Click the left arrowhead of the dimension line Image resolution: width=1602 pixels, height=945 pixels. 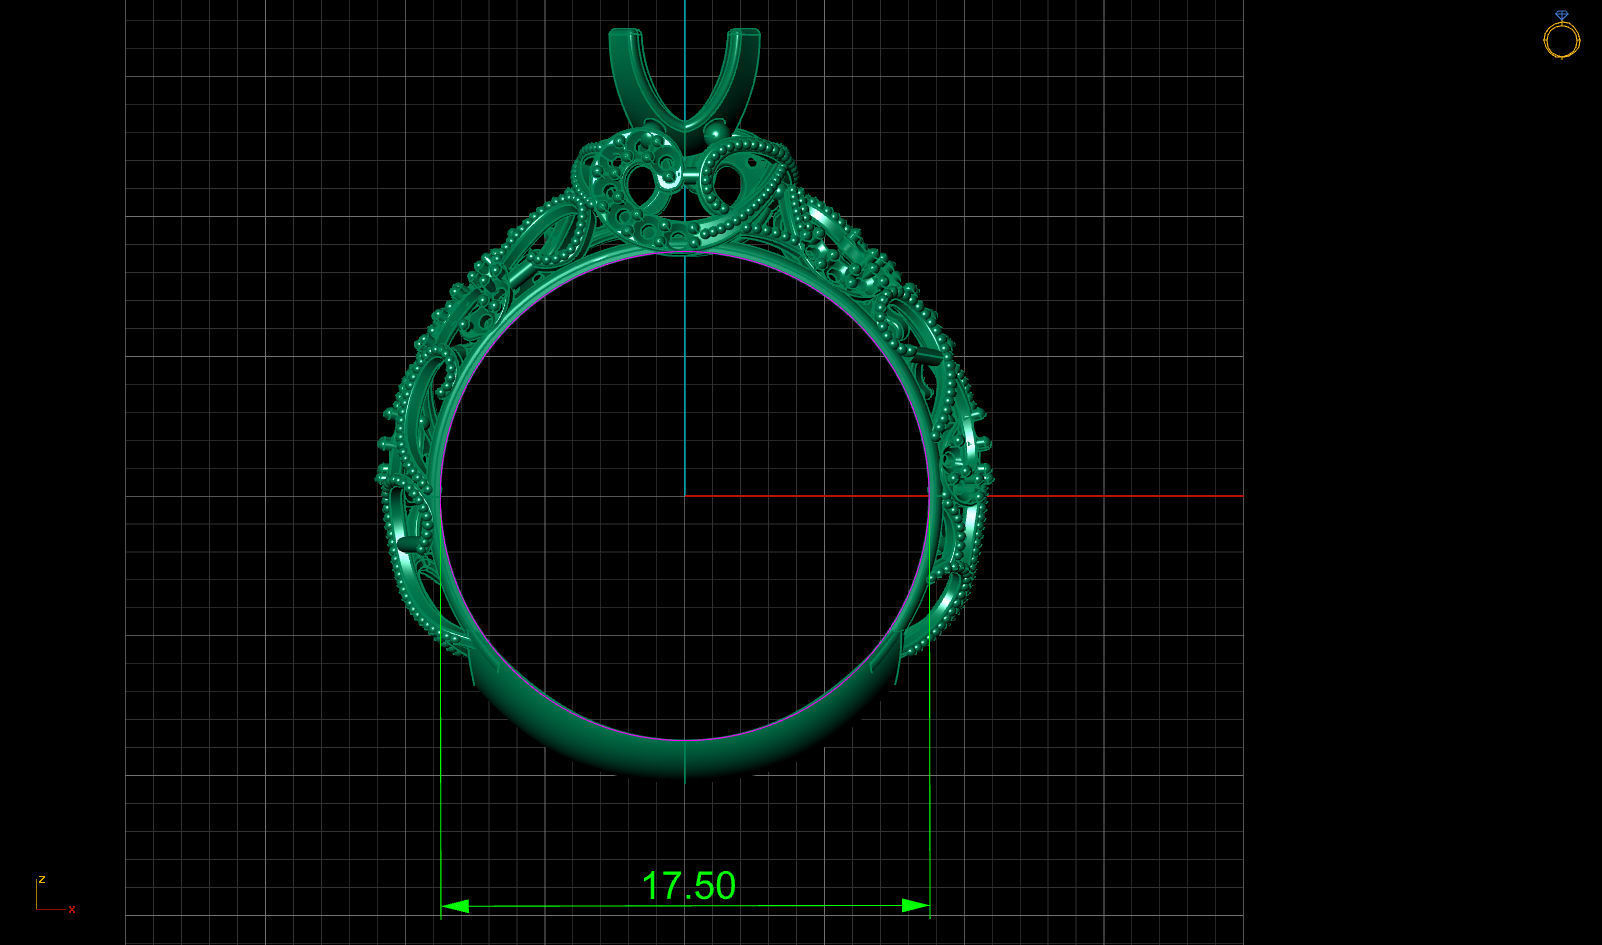(455, 906)
